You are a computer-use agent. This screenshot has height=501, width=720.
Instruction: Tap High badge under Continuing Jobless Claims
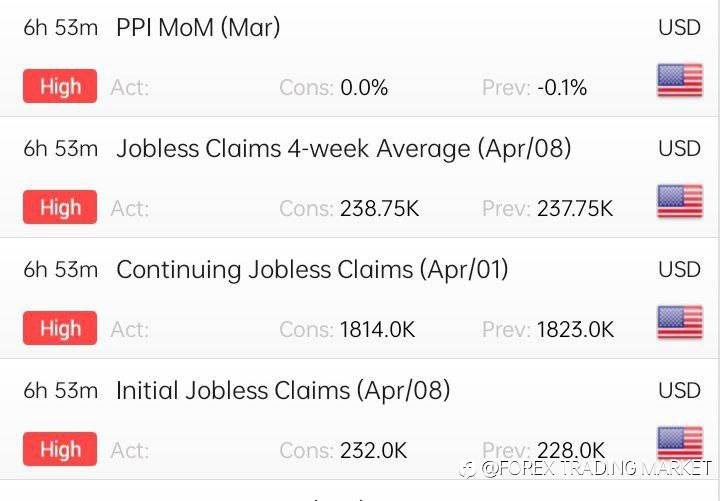click(60, 329)
